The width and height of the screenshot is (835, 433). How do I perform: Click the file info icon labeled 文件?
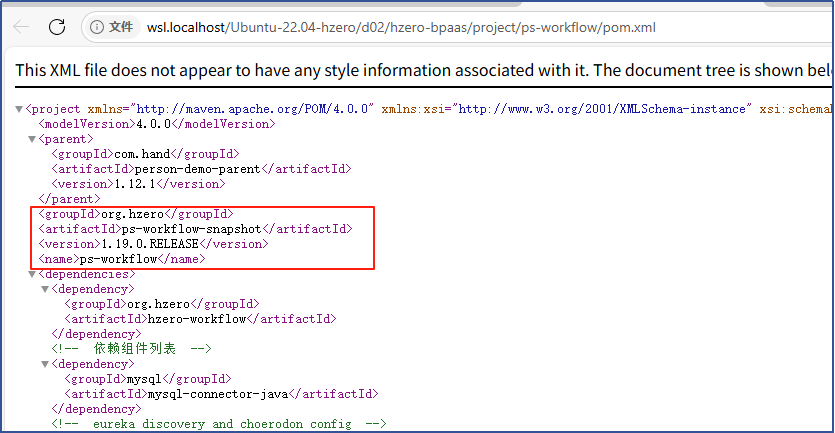(x=112, y=27)
